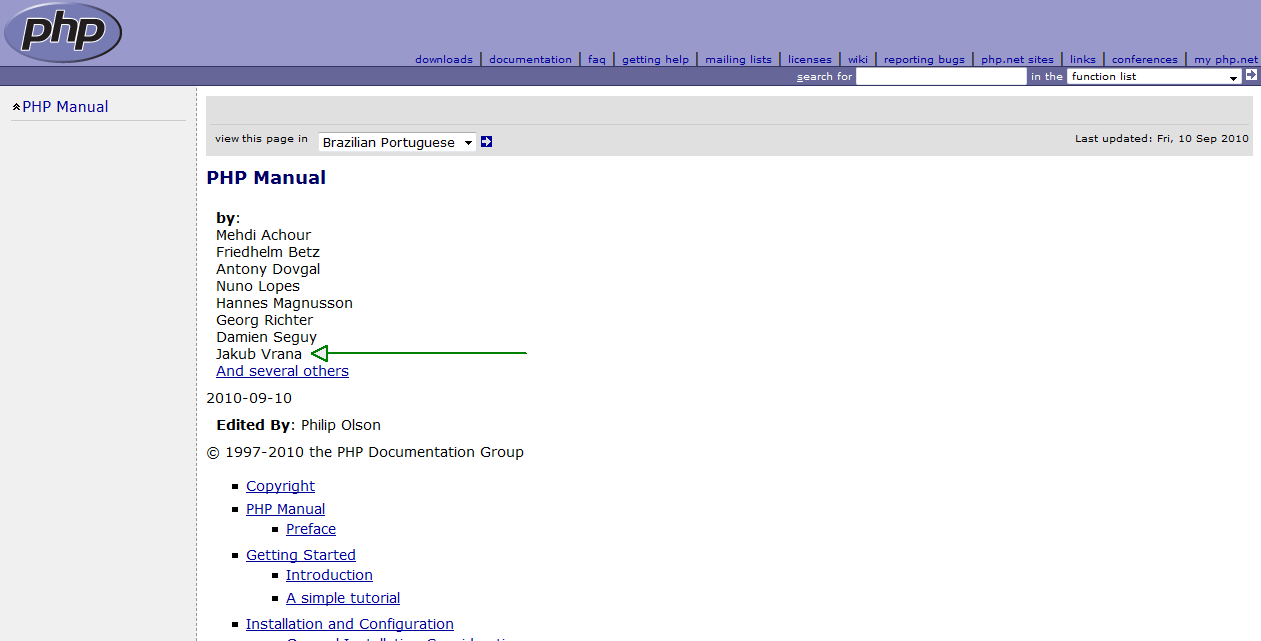The height and width of the screenshot is (641, 1261).
Task: Click the 1997-2010 PHP Documentation Group copyright text
Action: pyautogui.click(x=365, y=452)
